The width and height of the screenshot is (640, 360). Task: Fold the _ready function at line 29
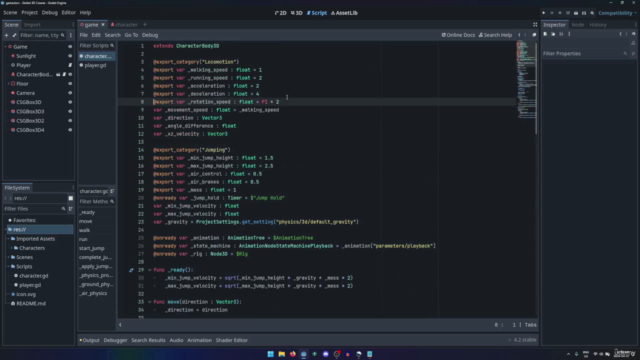(x=149, y=270)
